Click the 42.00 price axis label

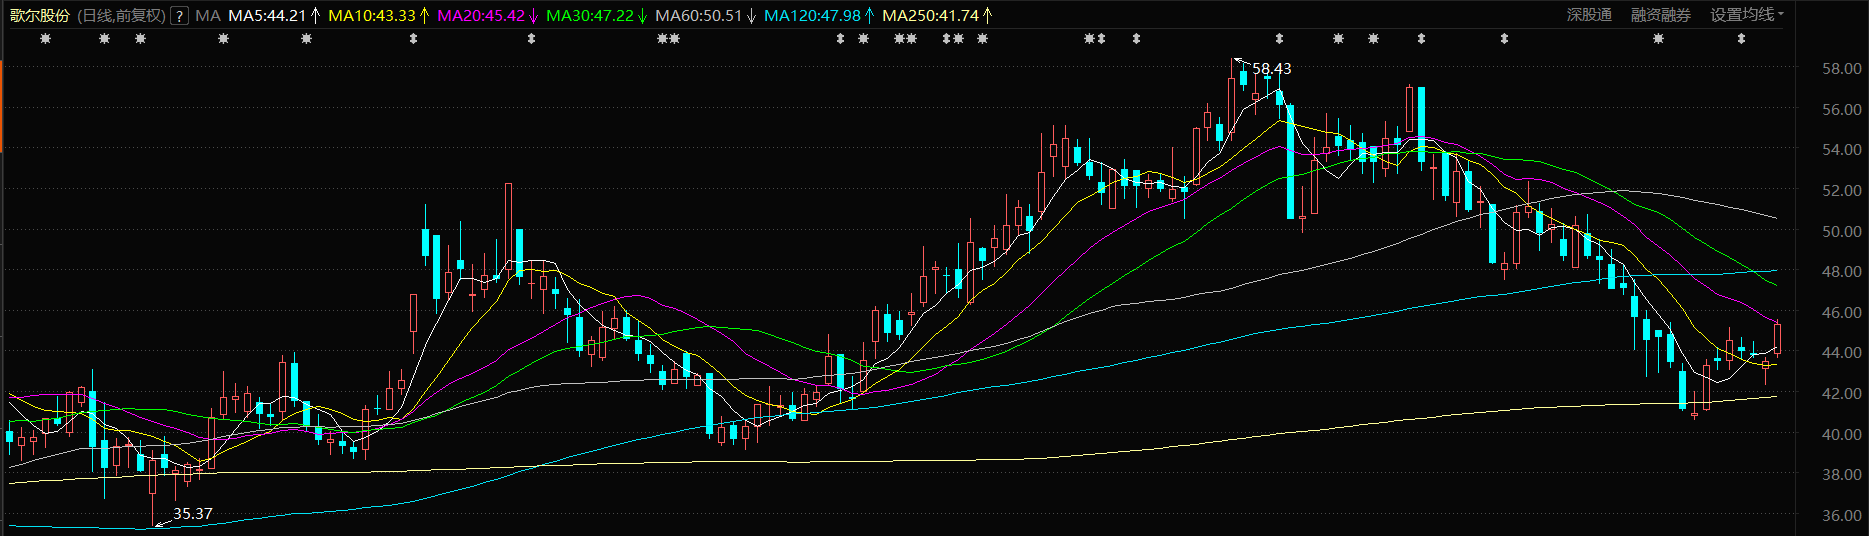tap(1842, 393)
